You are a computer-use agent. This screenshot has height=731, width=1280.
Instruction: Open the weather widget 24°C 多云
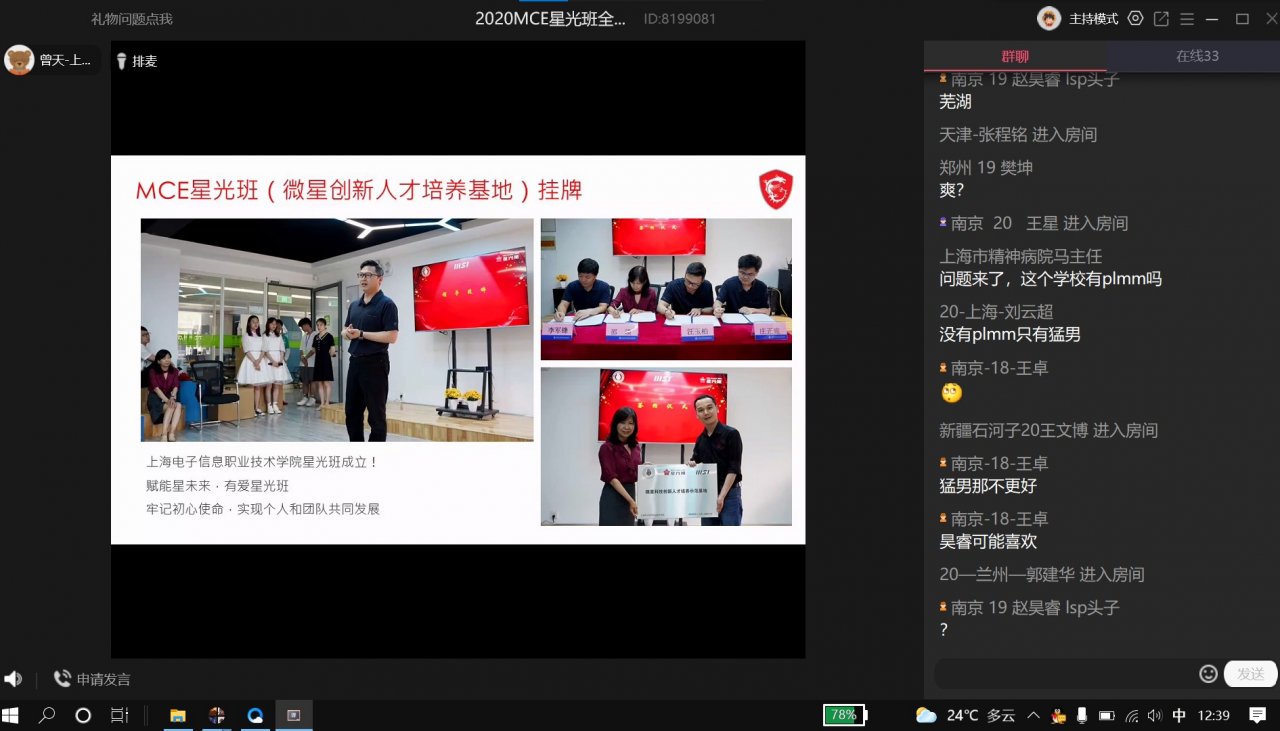tap(965, 715)
